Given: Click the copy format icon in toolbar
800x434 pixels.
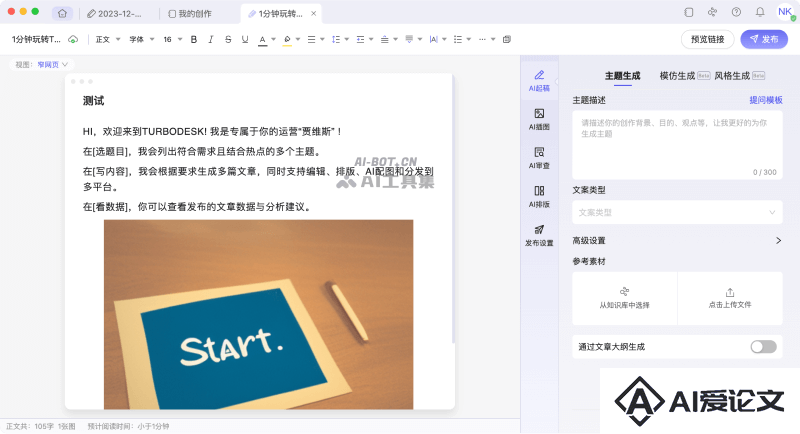Looking at the screenshot, I should pyautogui.click(x=507, y=39).
